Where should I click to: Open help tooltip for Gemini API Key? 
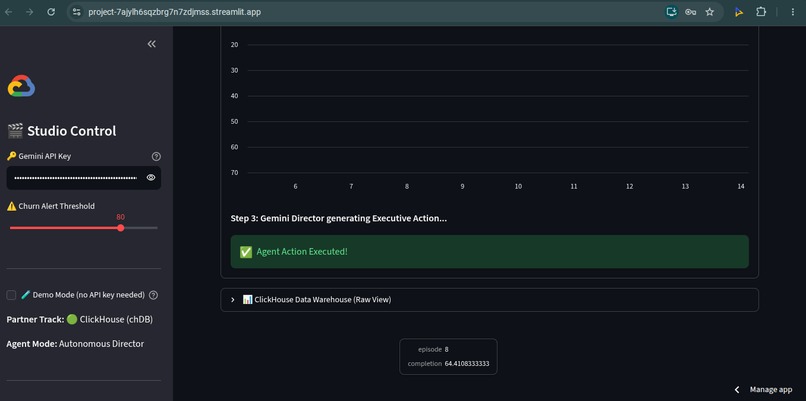coord(156,156)
